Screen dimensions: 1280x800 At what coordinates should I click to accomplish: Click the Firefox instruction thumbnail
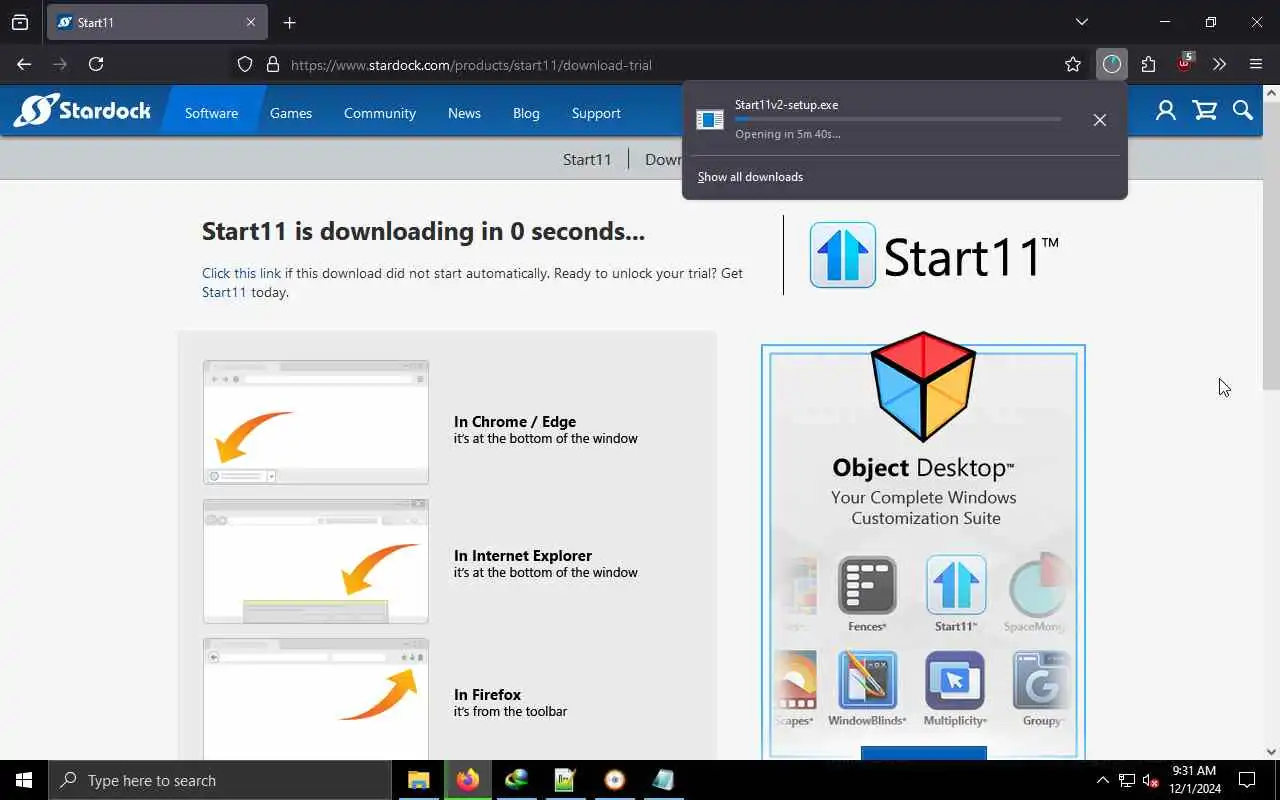(x=316, y=699)
